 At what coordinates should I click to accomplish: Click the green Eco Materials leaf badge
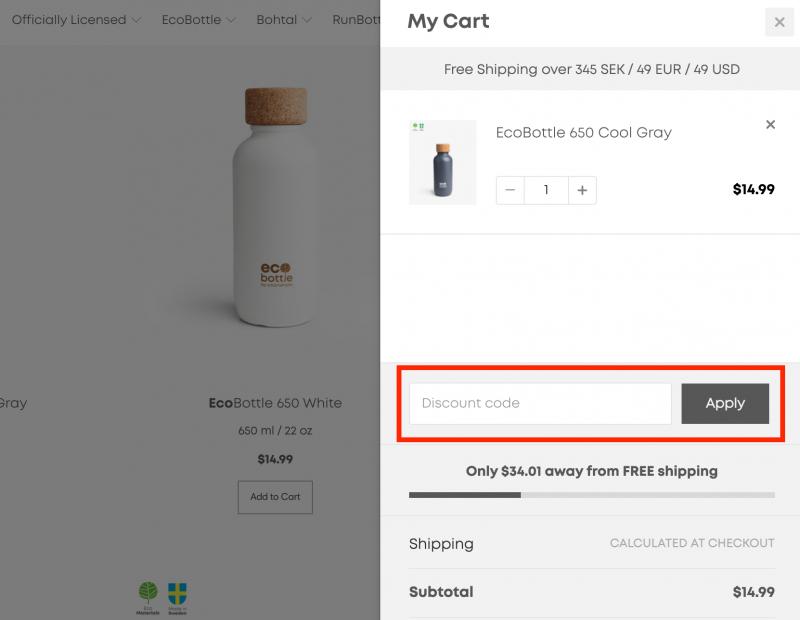pos(148,598)
